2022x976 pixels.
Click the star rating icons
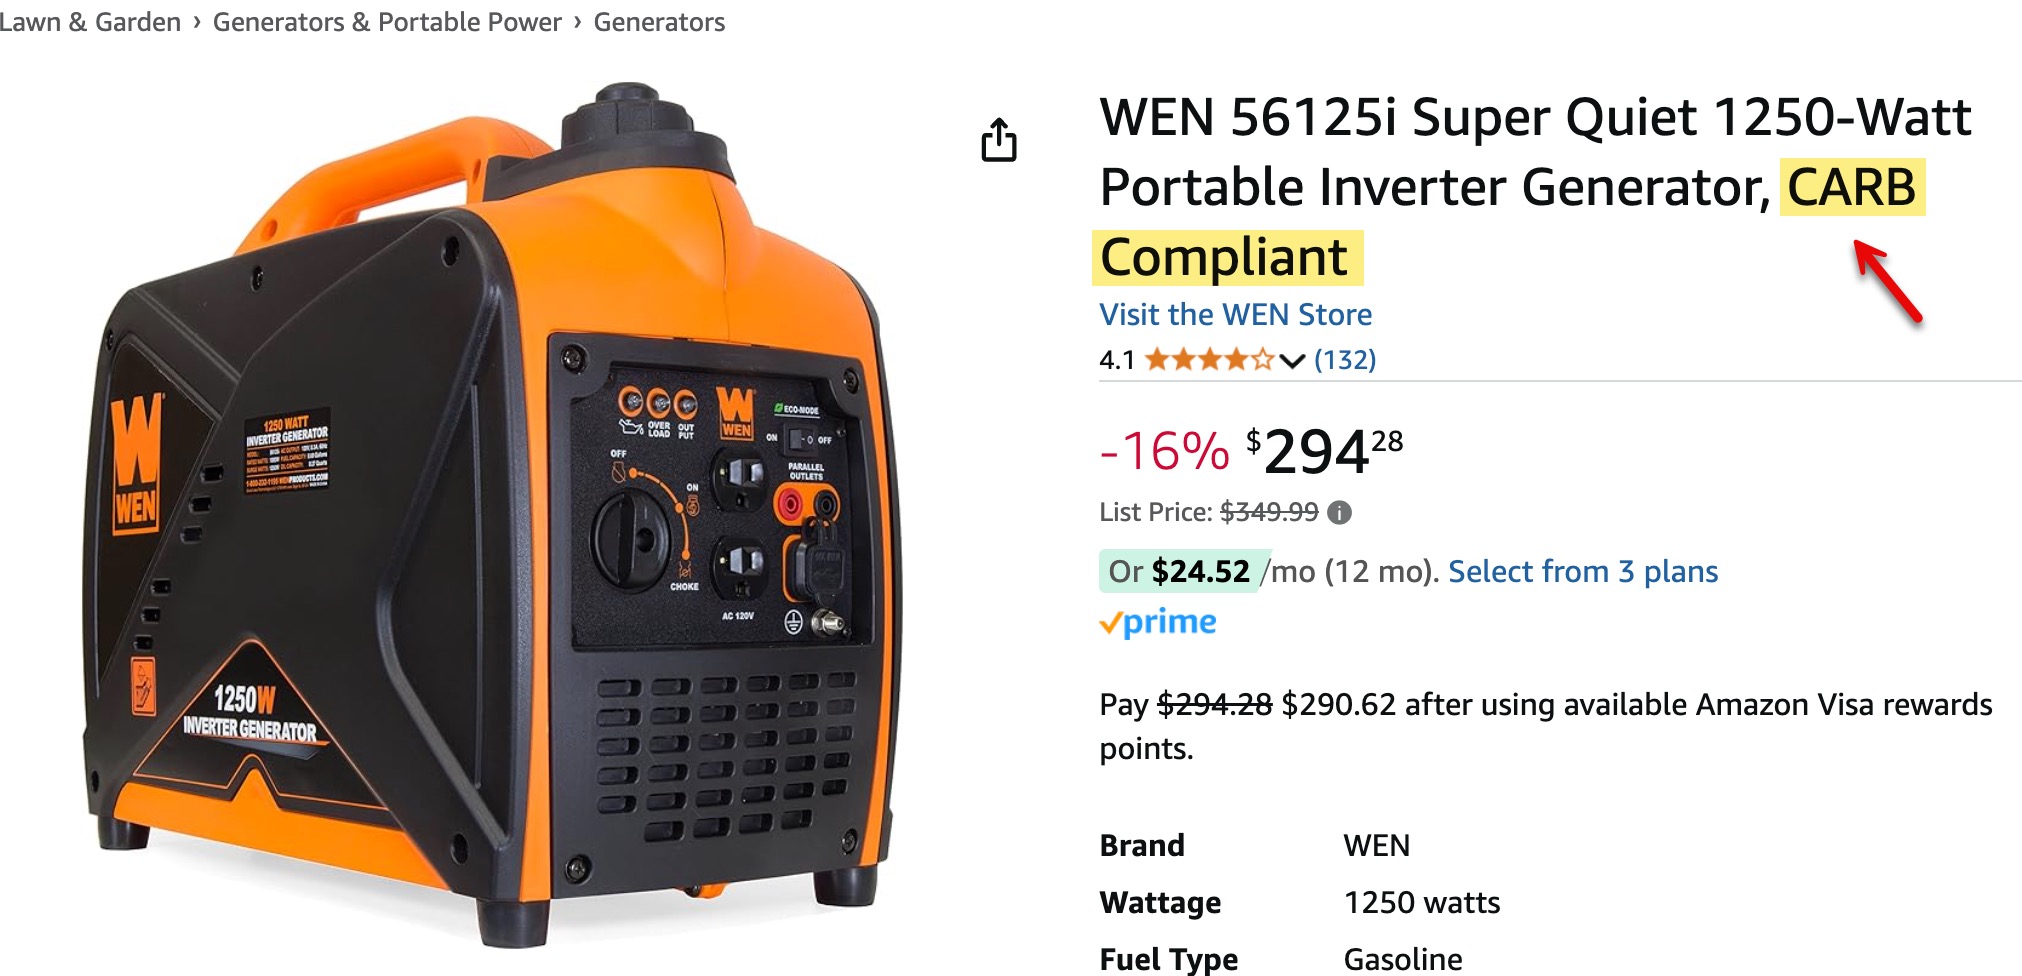1209,359
